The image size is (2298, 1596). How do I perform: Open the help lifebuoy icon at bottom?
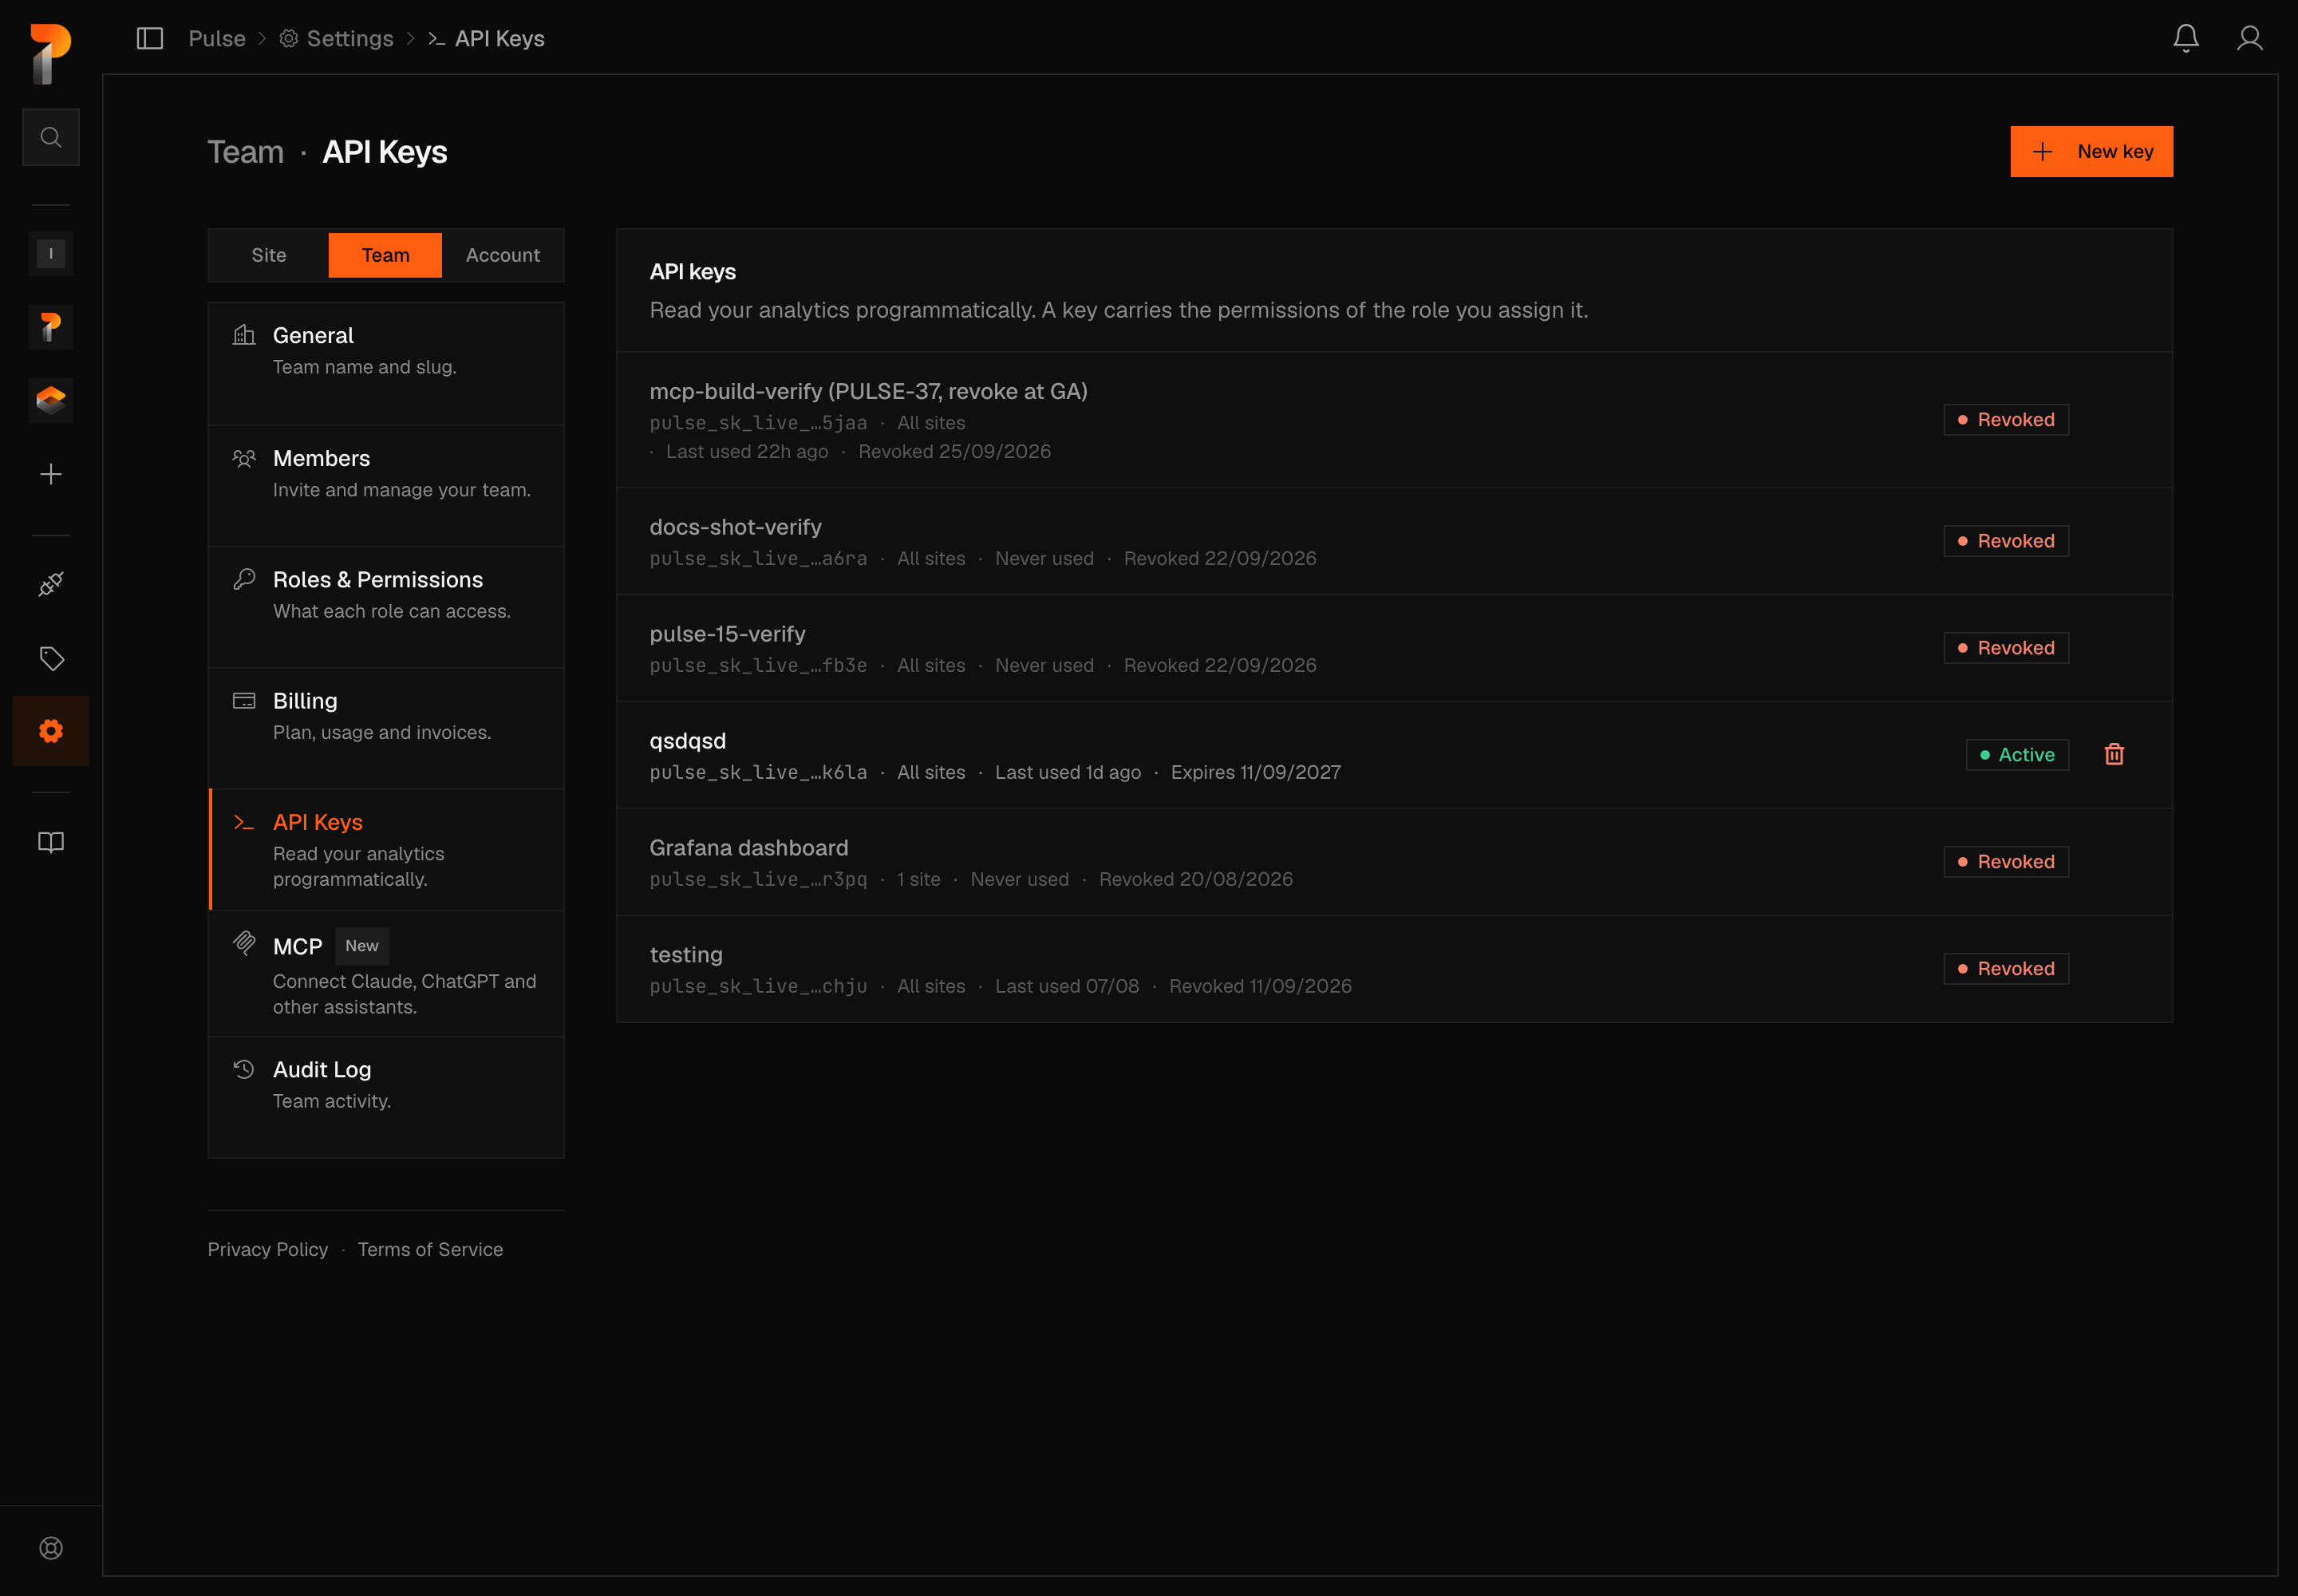point(51,1548)
